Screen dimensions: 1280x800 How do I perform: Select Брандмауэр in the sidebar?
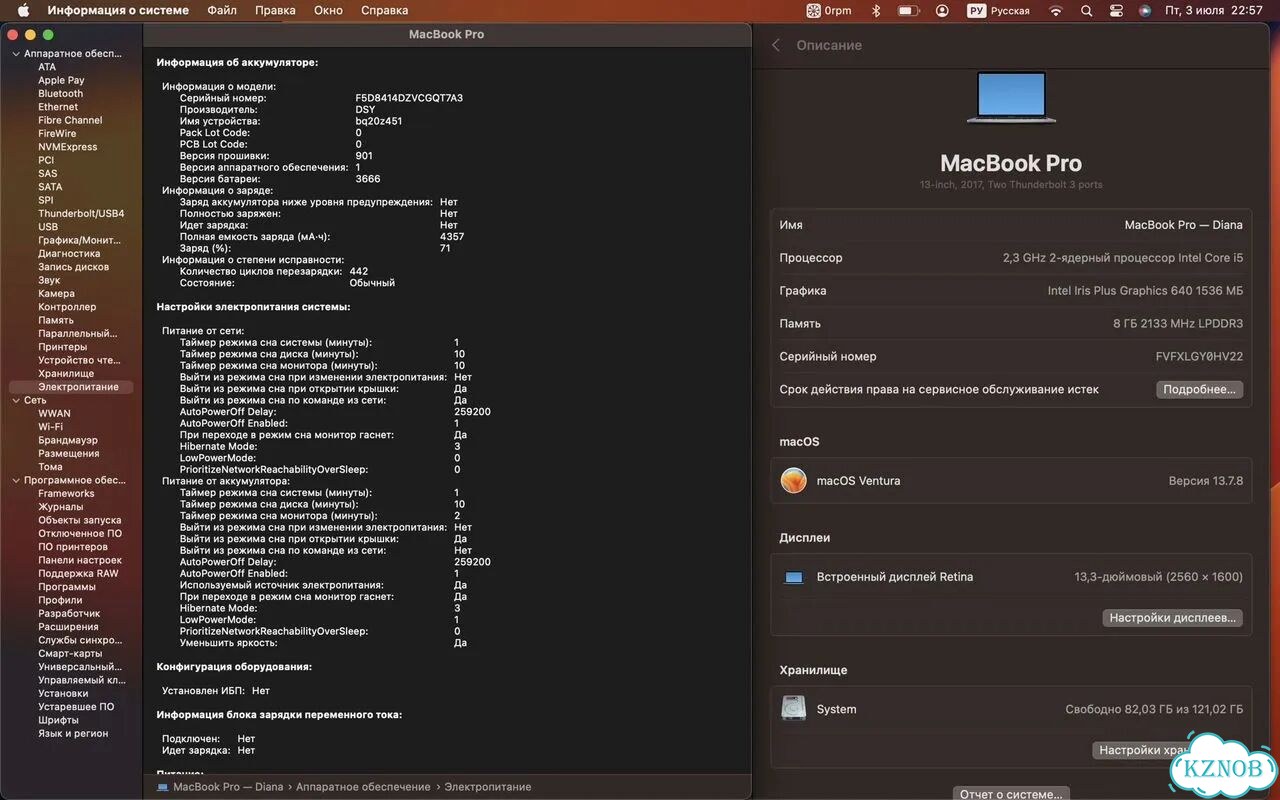pos(68,440)
